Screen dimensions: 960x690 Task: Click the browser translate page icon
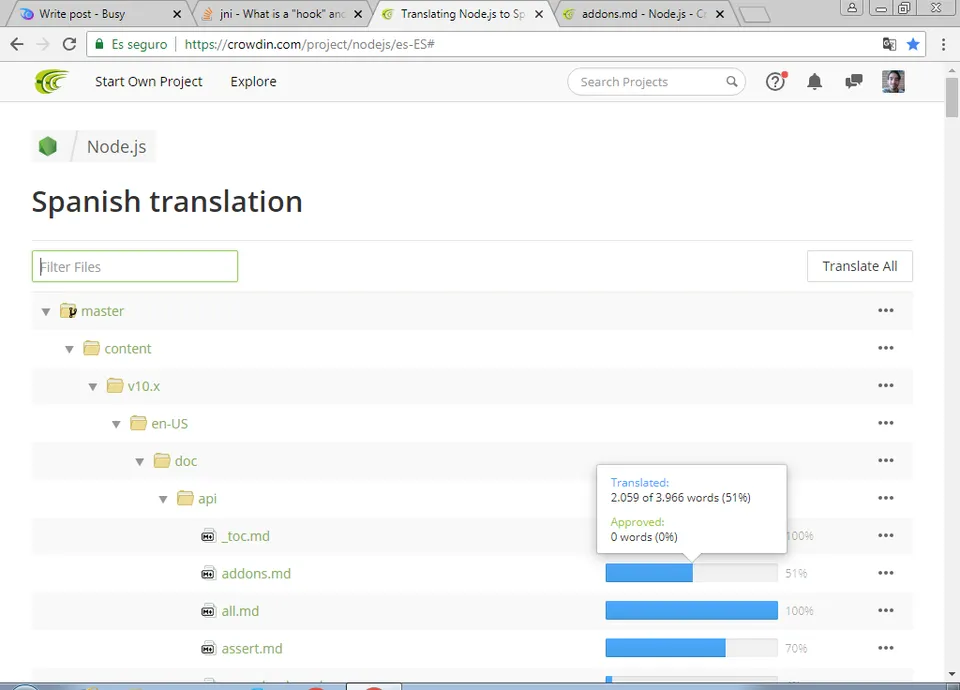tap(889, 44)
